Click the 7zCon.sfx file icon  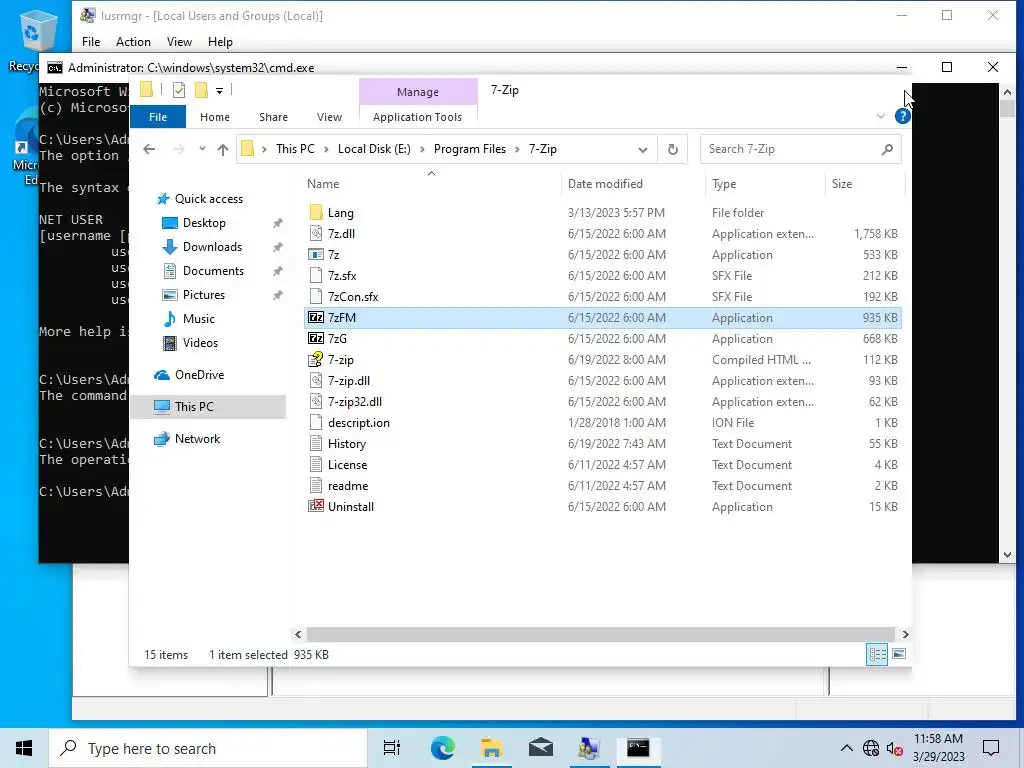coord(316,296)
